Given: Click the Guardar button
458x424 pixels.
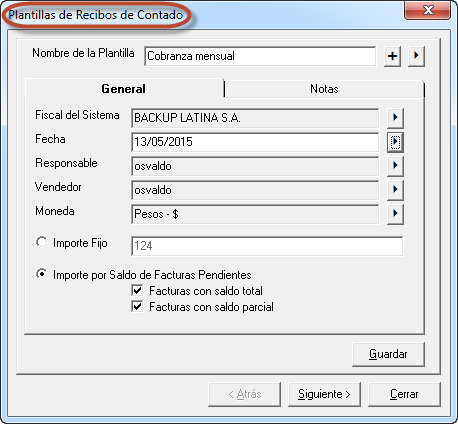Looking at the screenshot, I should point(388,354).
